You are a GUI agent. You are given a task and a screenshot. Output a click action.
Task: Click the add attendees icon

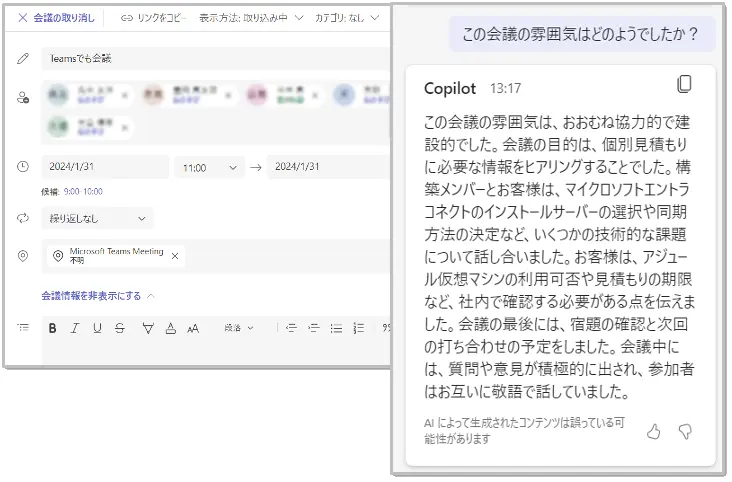[23, 98]
